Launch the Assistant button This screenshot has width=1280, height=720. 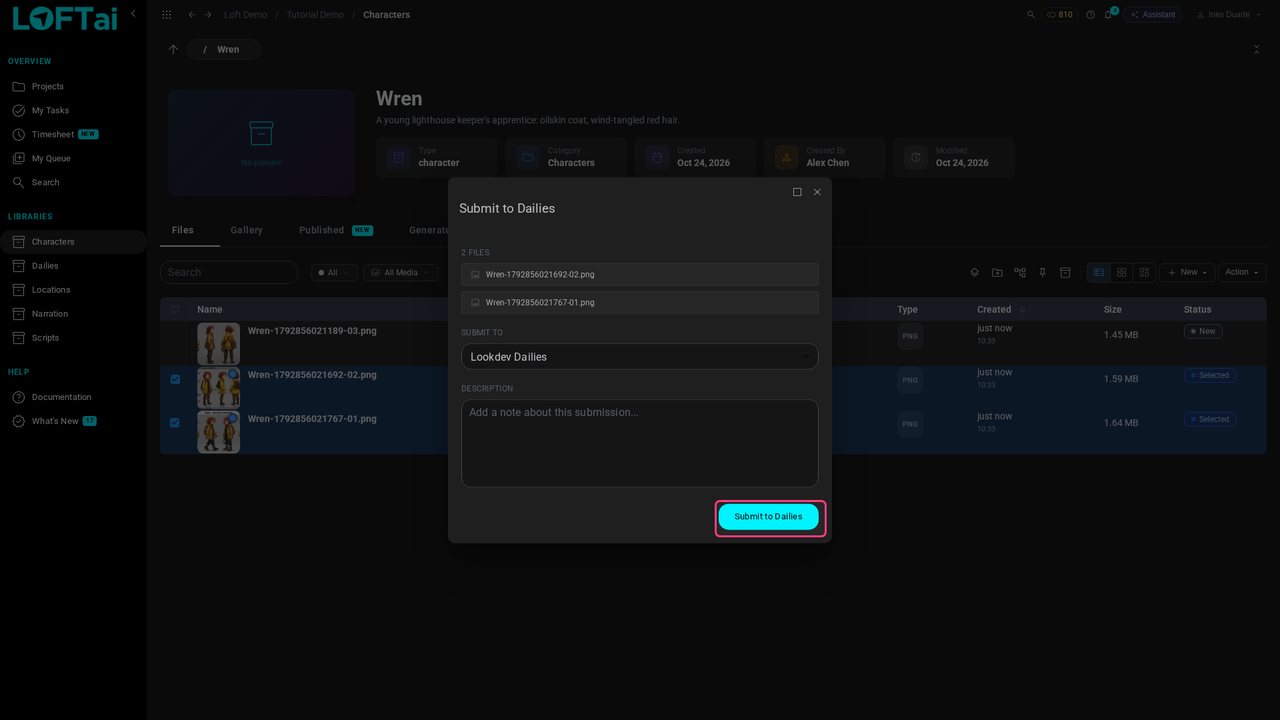click(1153, 15)
